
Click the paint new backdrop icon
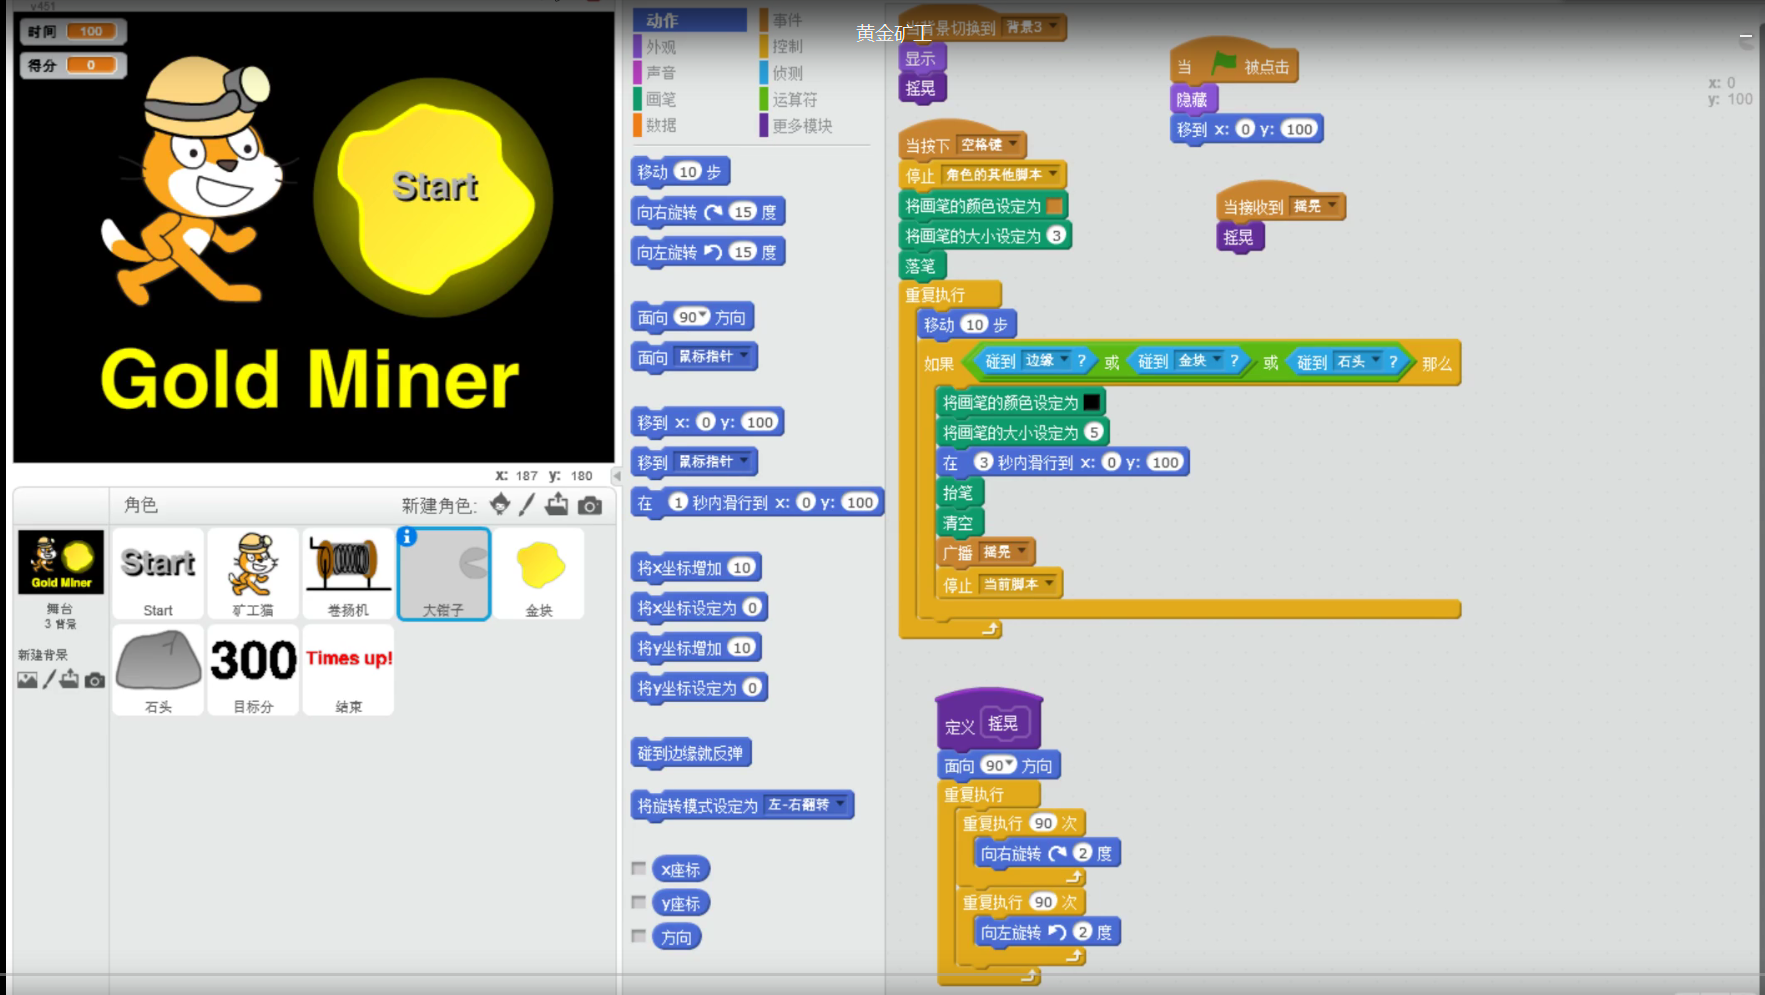click(49, 680)
